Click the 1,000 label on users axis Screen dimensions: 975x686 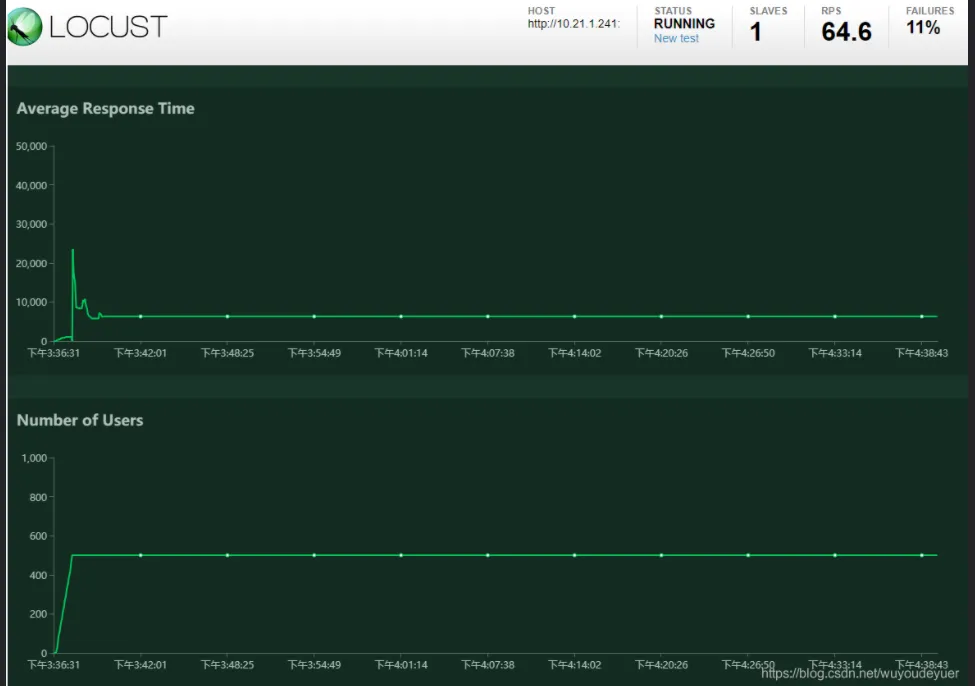(34, 458)
